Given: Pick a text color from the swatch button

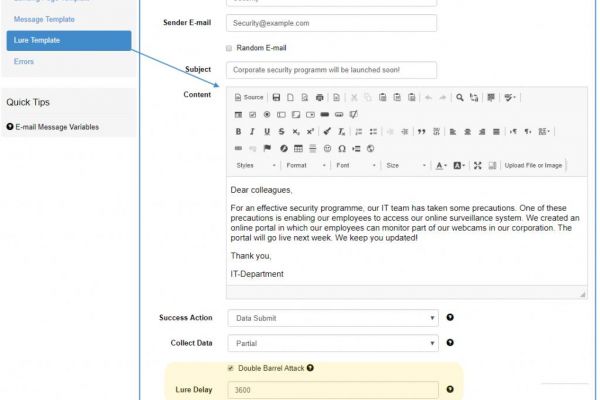Looking at the screenshot, I should tap(441, 165).
